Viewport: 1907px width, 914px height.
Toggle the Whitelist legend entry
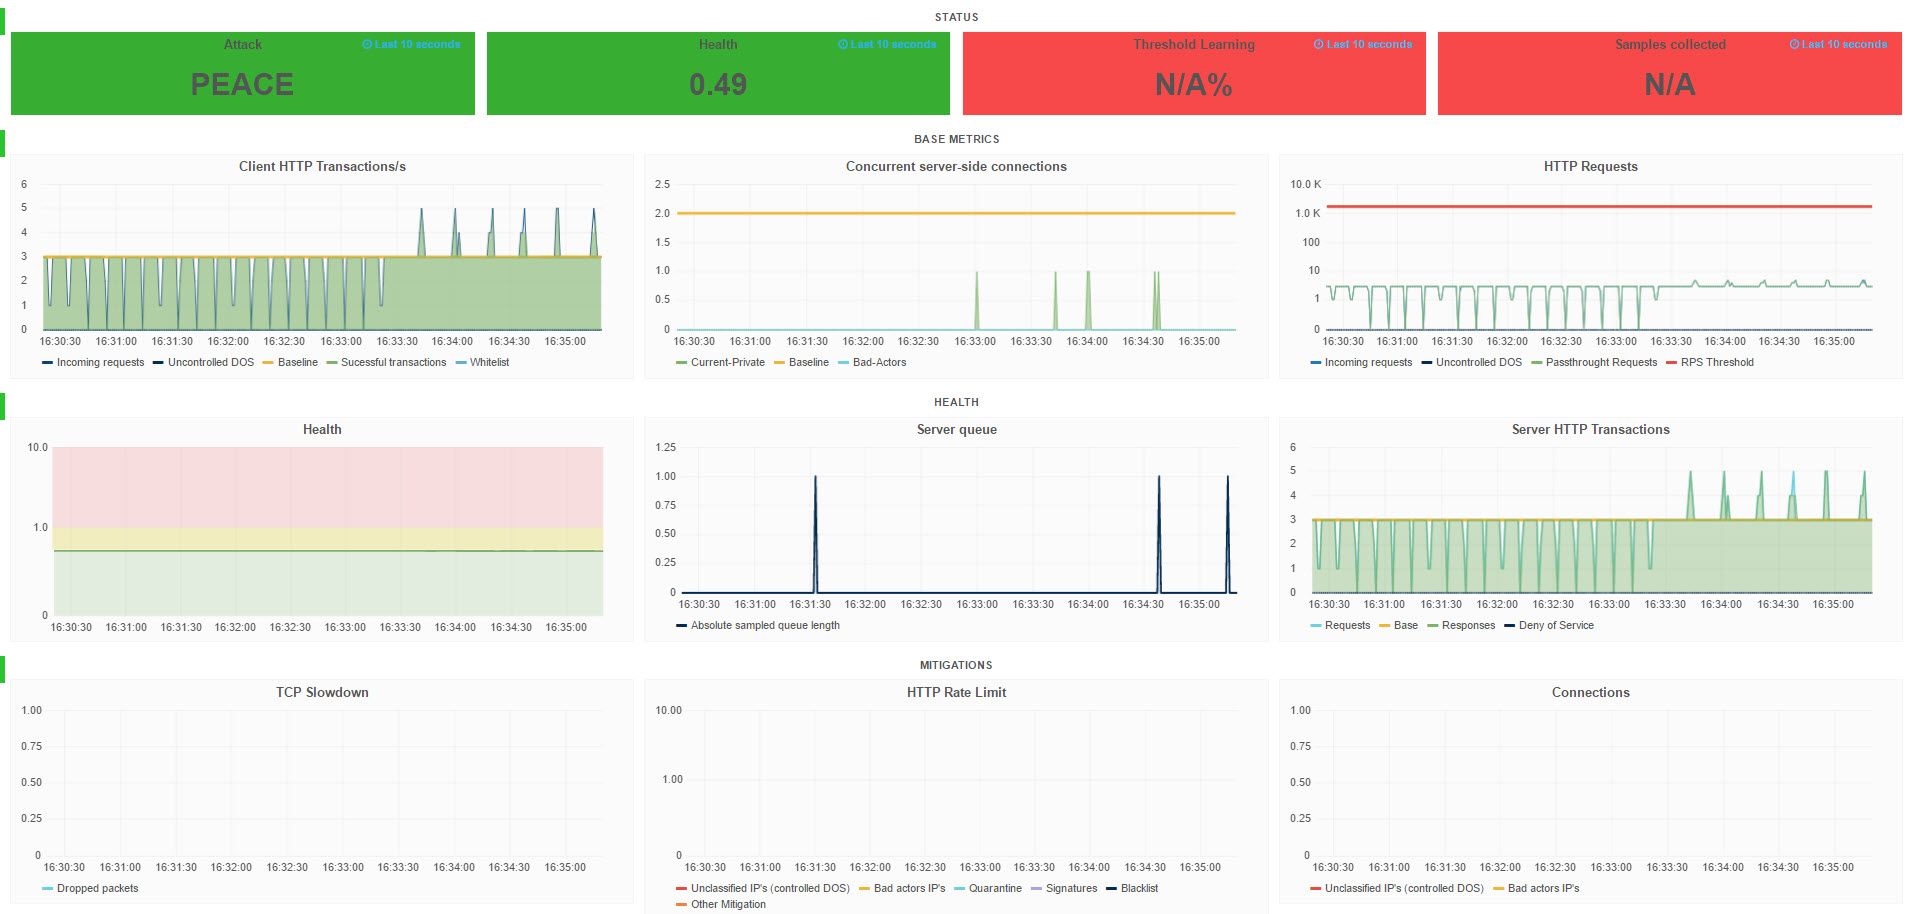tap(489, 363)
